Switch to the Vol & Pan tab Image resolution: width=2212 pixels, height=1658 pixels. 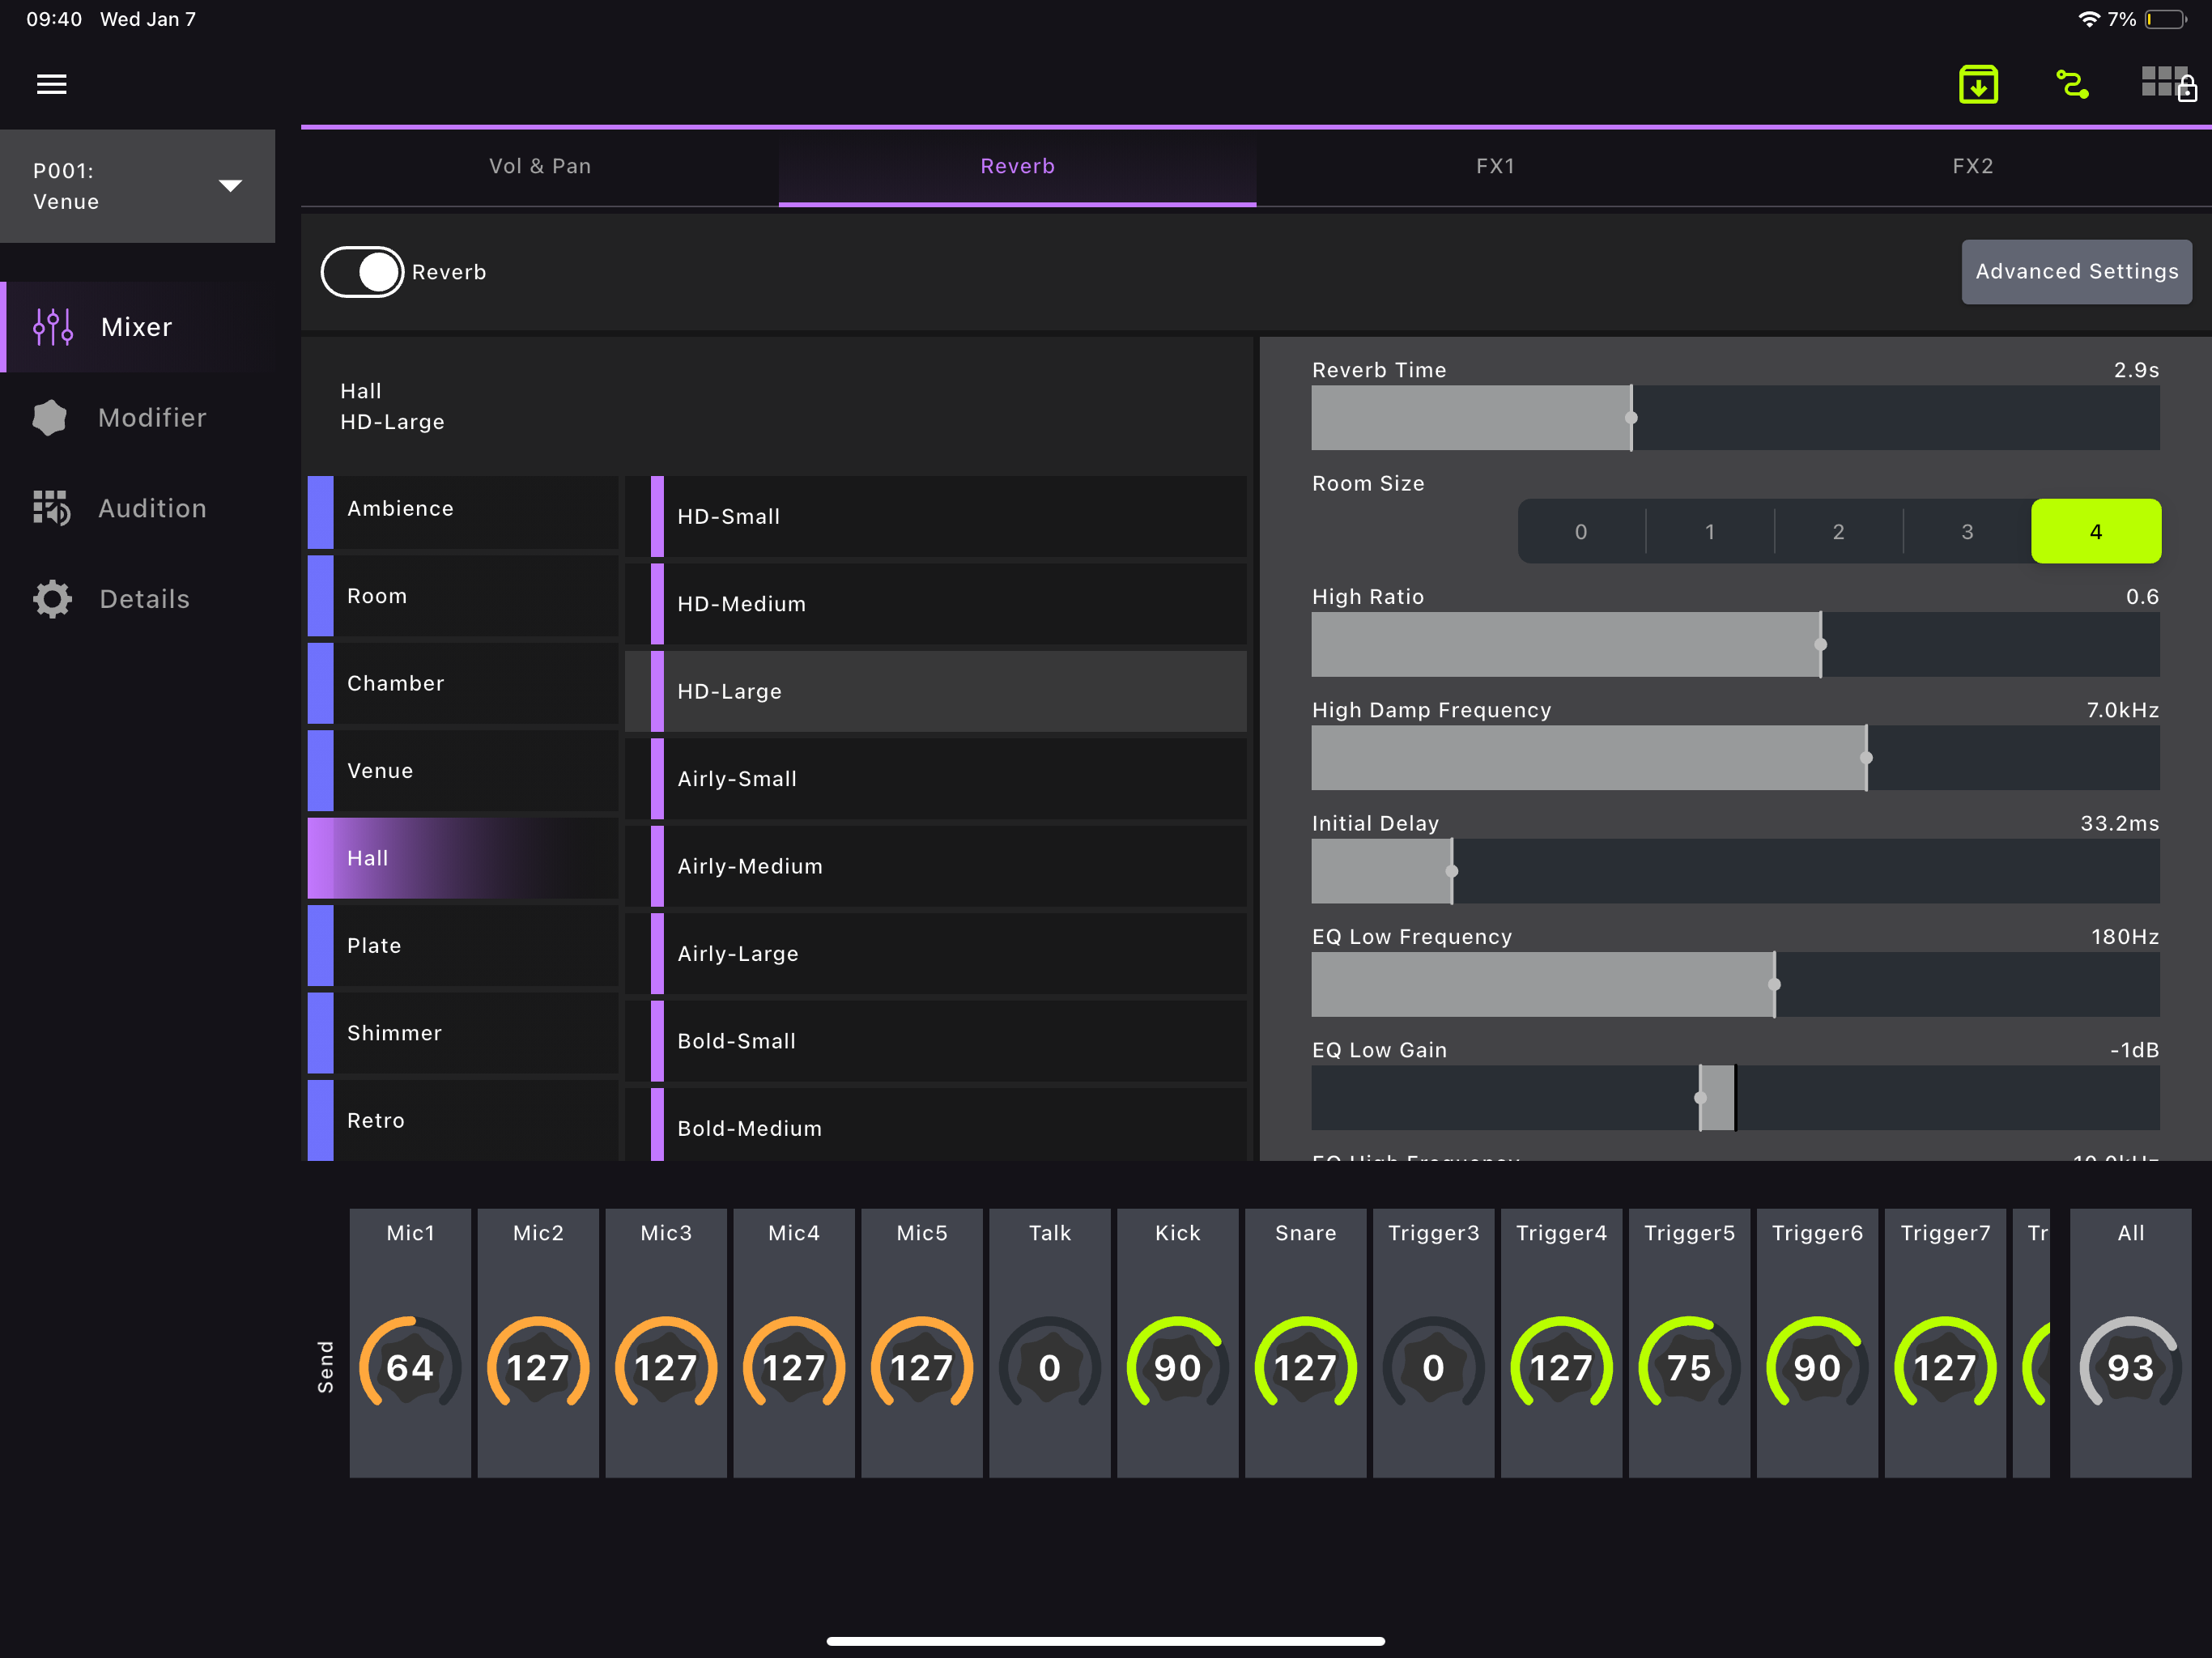pos(540,166)
